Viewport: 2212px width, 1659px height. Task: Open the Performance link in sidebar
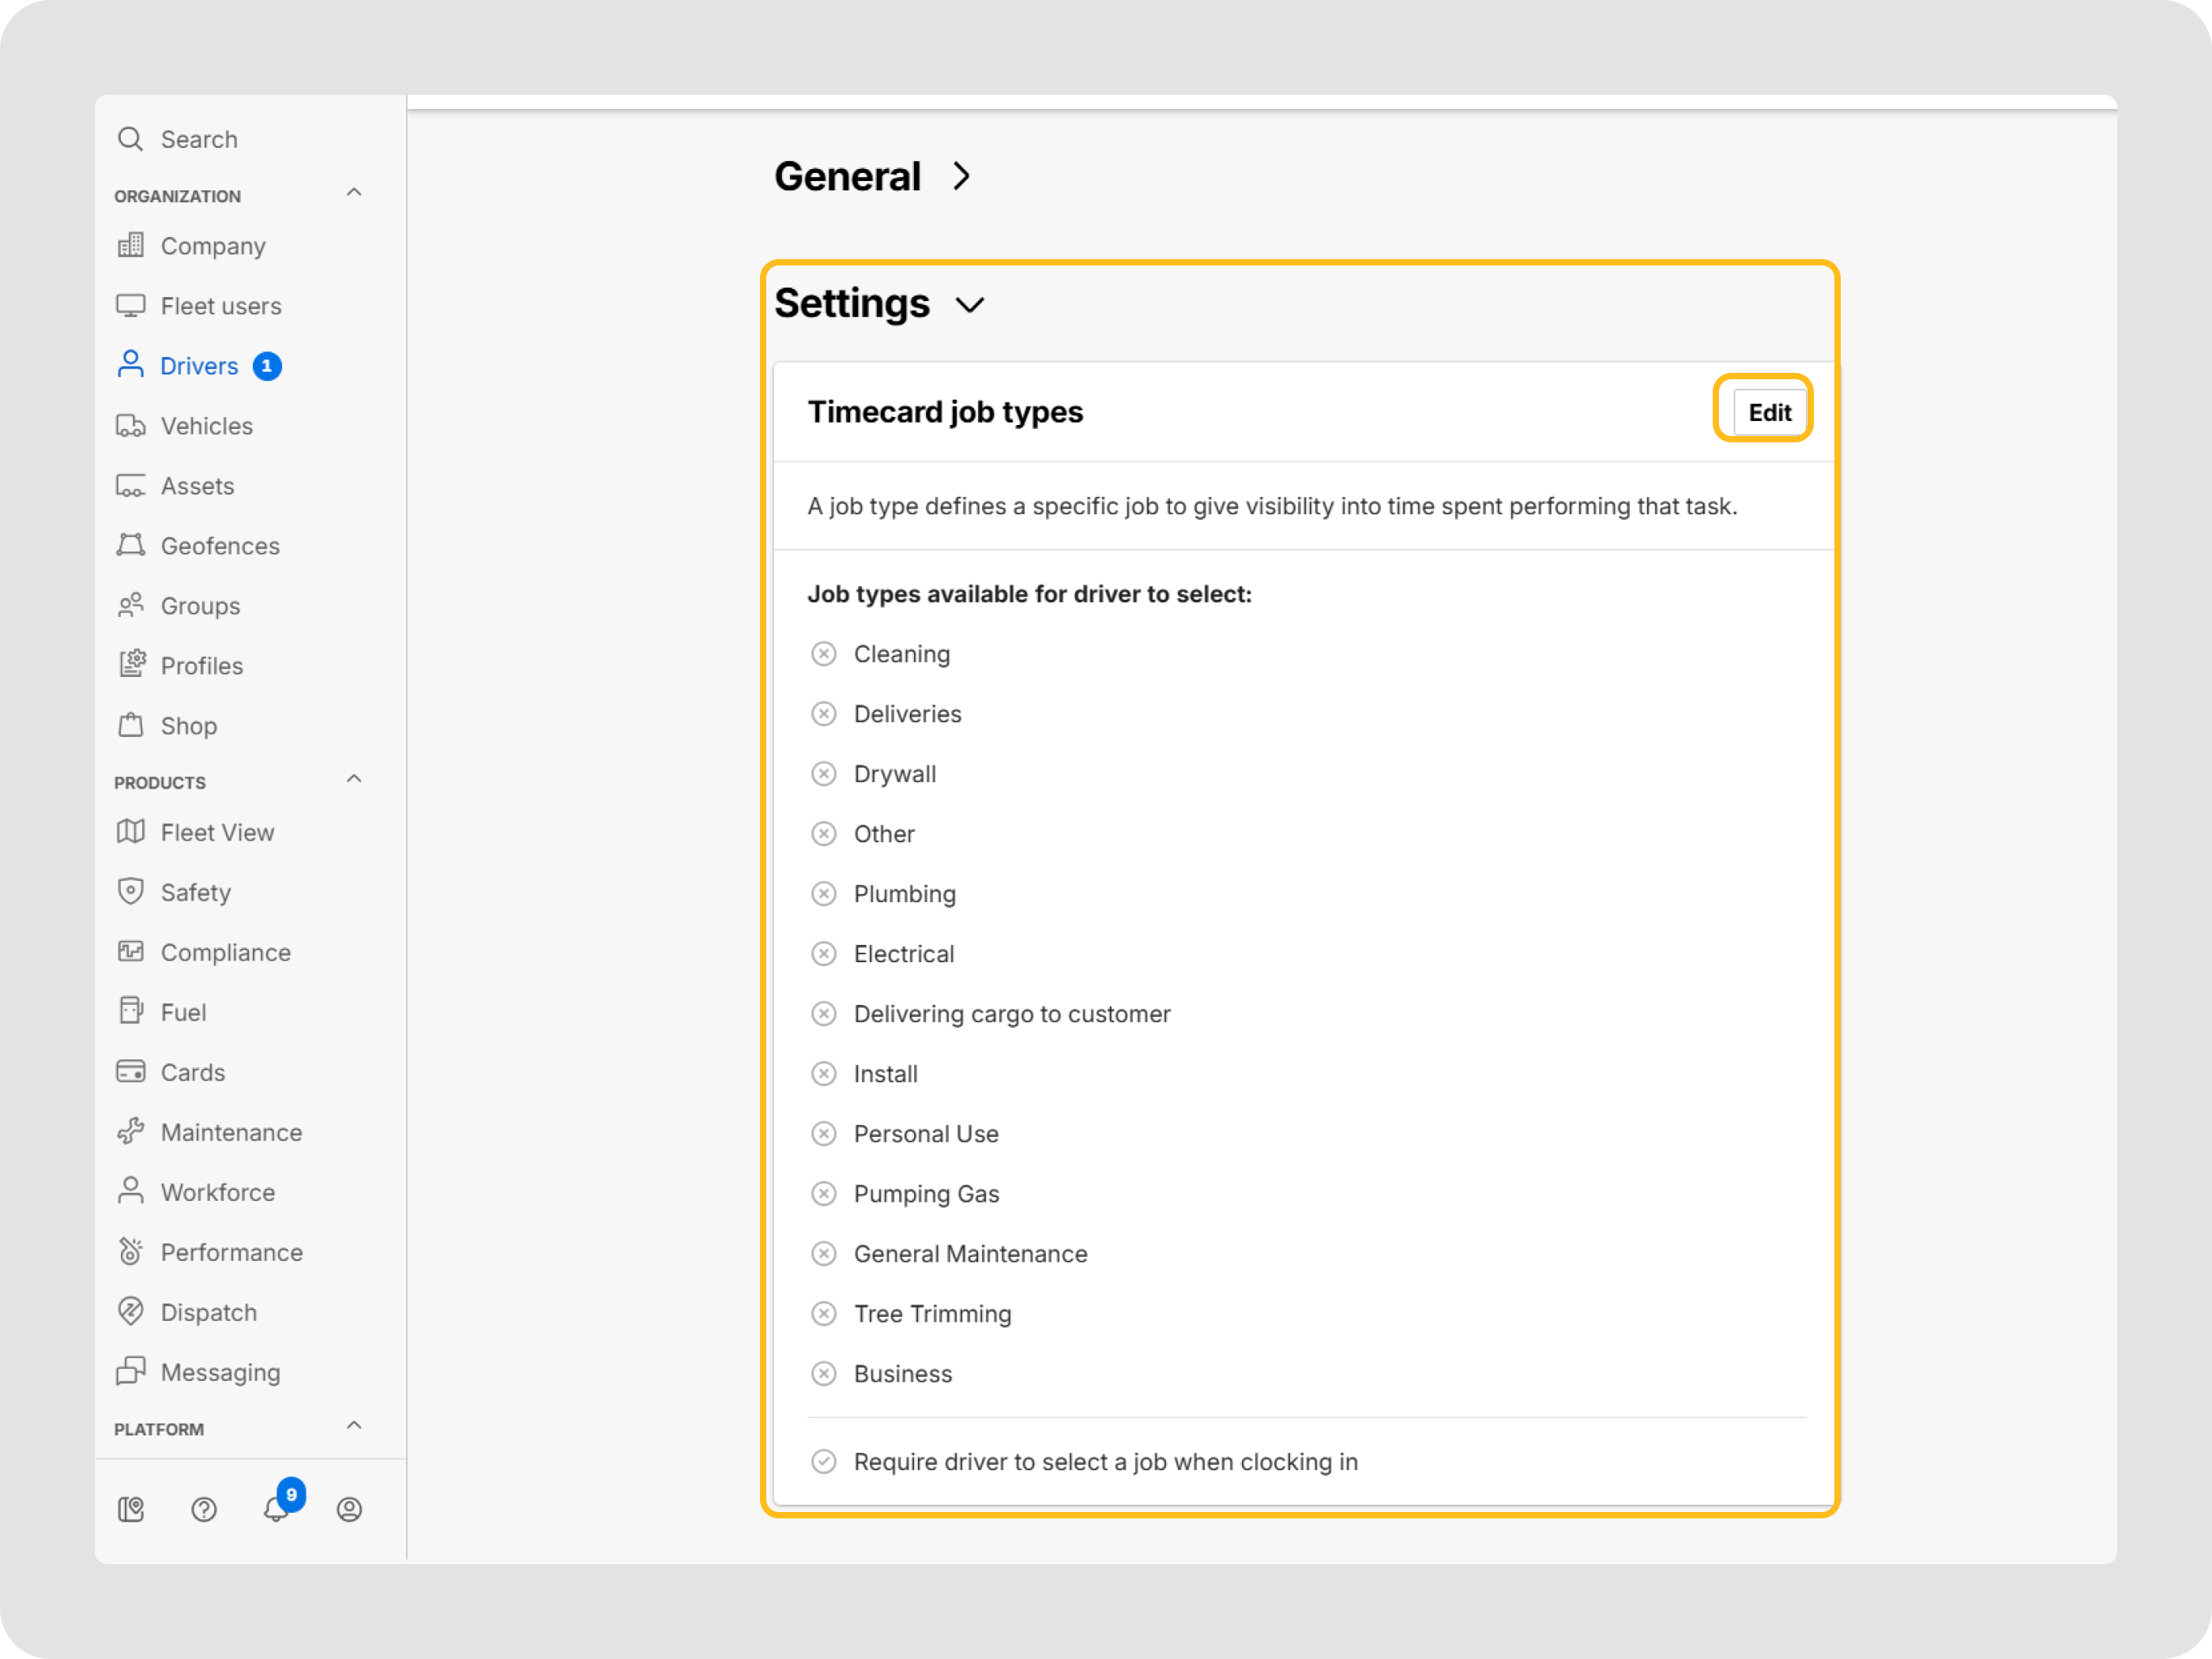click(232, 1252)
